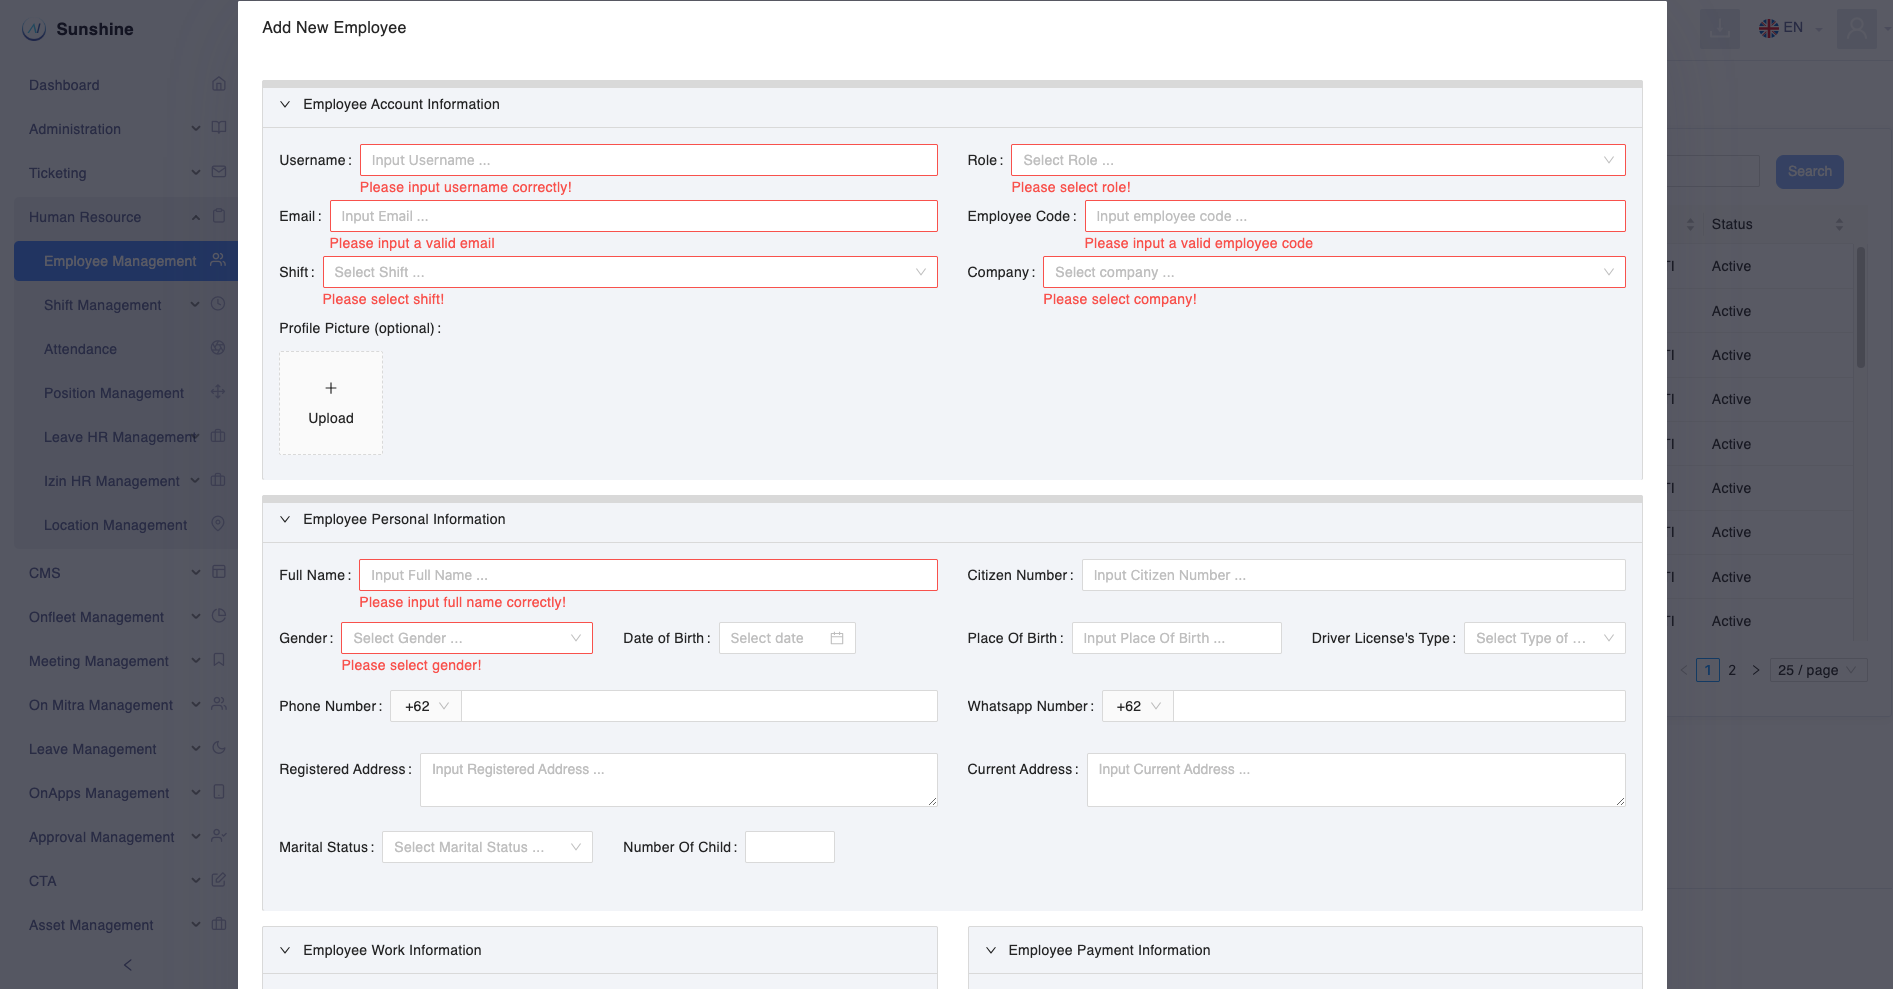Image resolution: width=1893 pixels, height=989 pixels.
Task: Click the Location Management pin icon
Action: [218, 524]
